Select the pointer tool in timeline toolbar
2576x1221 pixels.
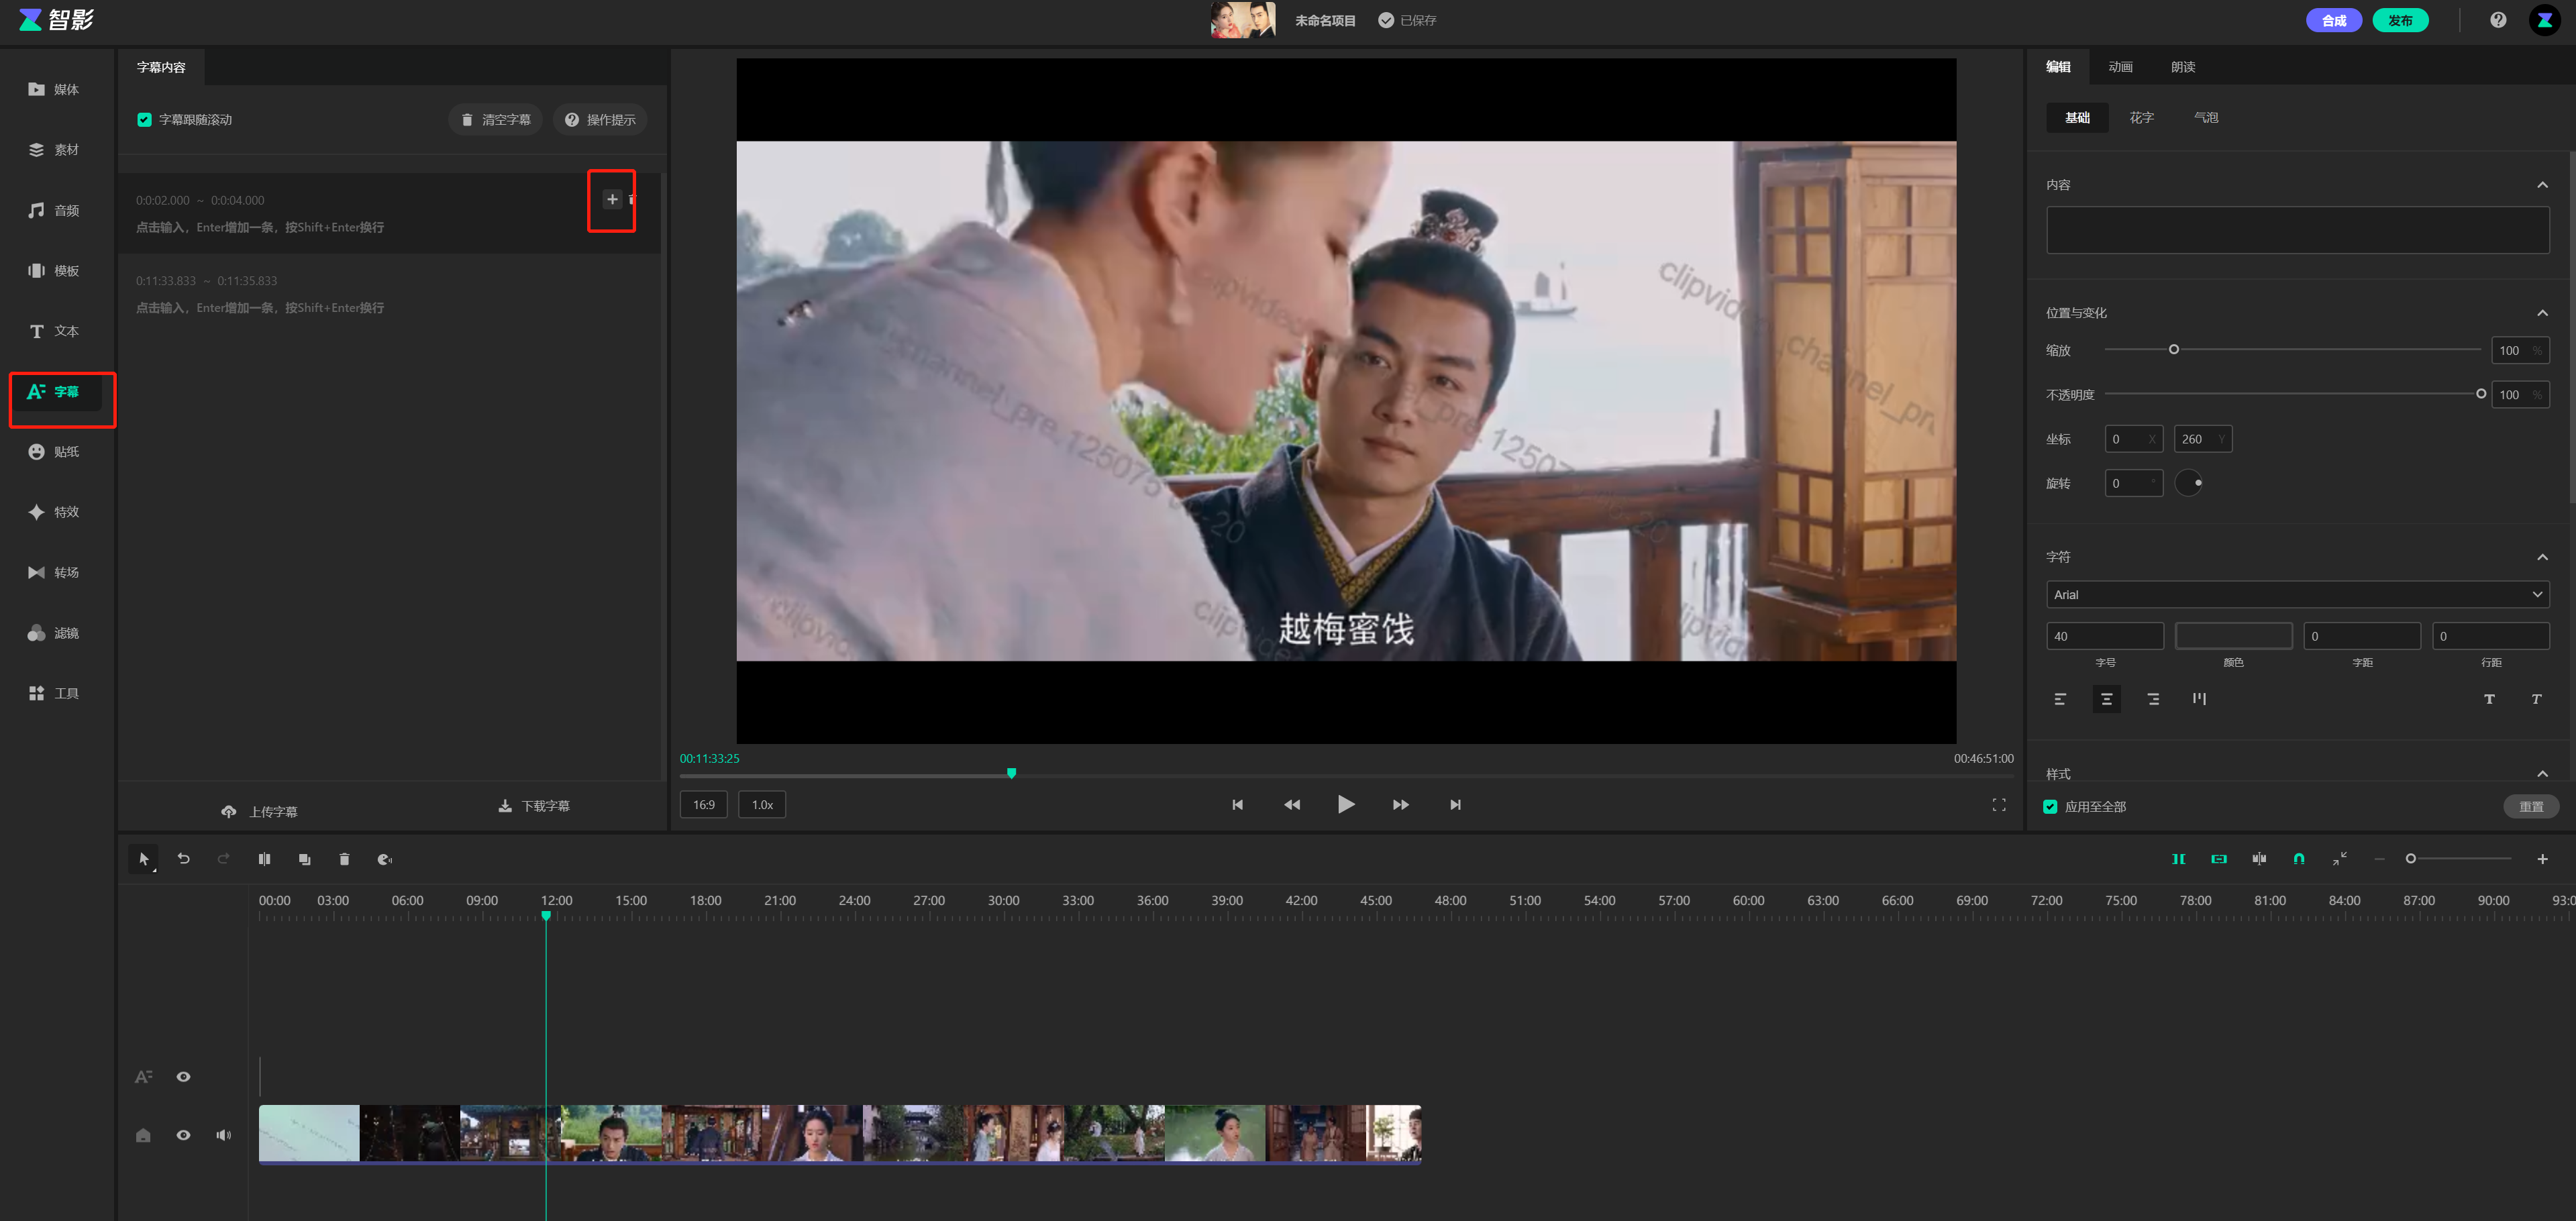143,859
